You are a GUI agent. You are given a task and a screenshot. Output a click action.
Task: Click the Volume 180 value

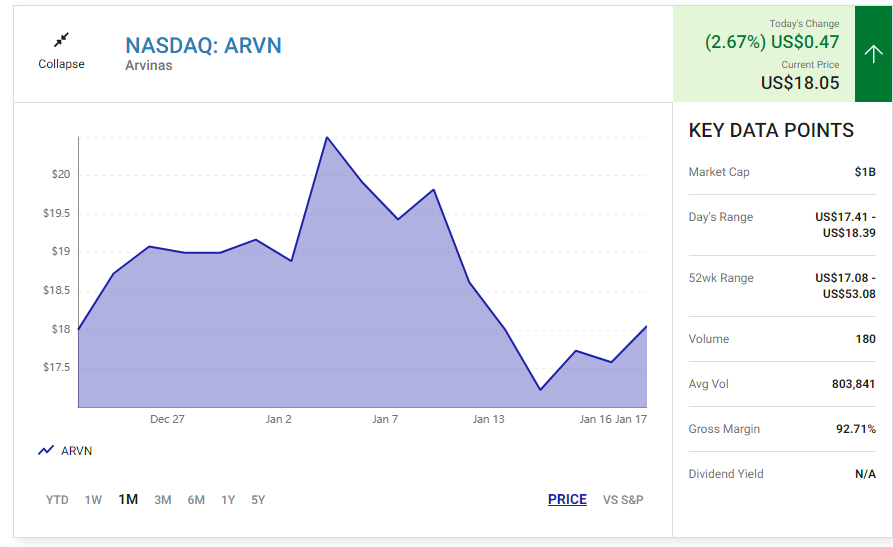tap(866, 339)
